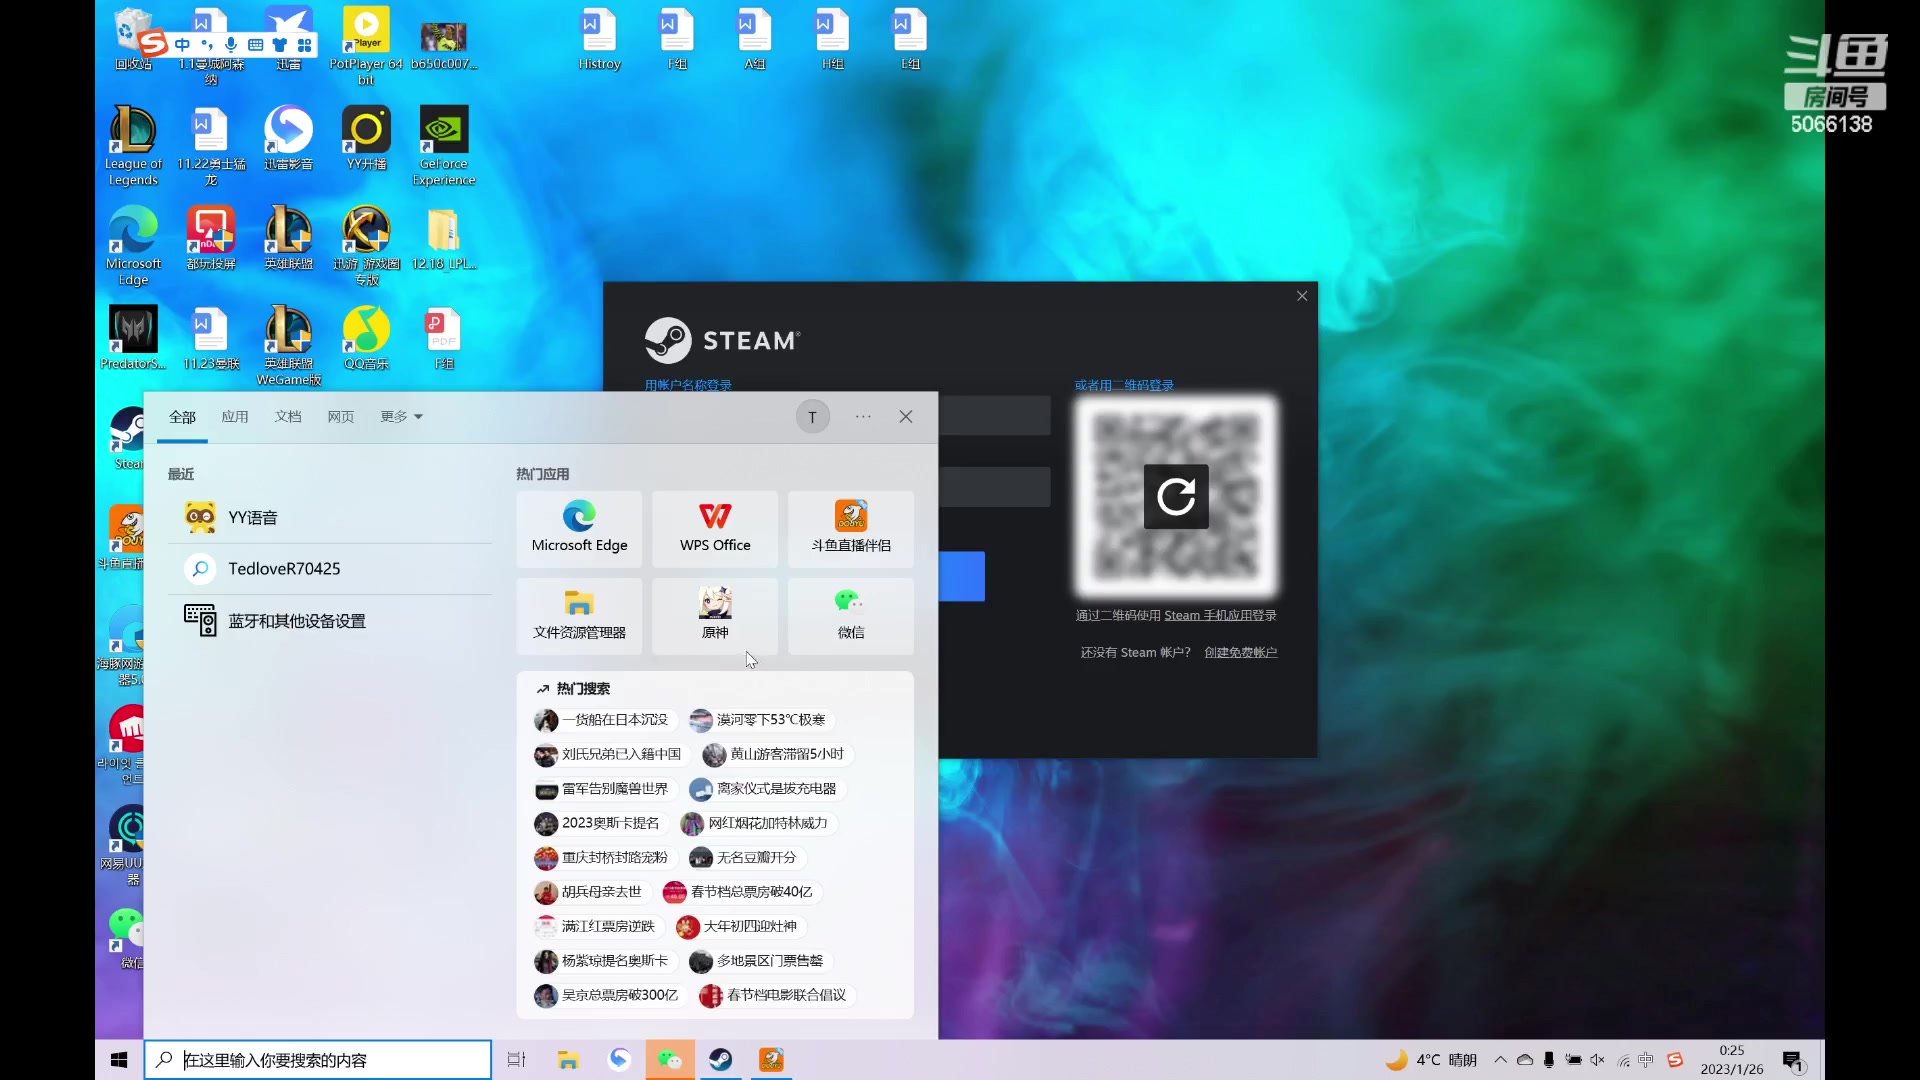Open Steam from the taskbar

click(x=721, y=1060)
